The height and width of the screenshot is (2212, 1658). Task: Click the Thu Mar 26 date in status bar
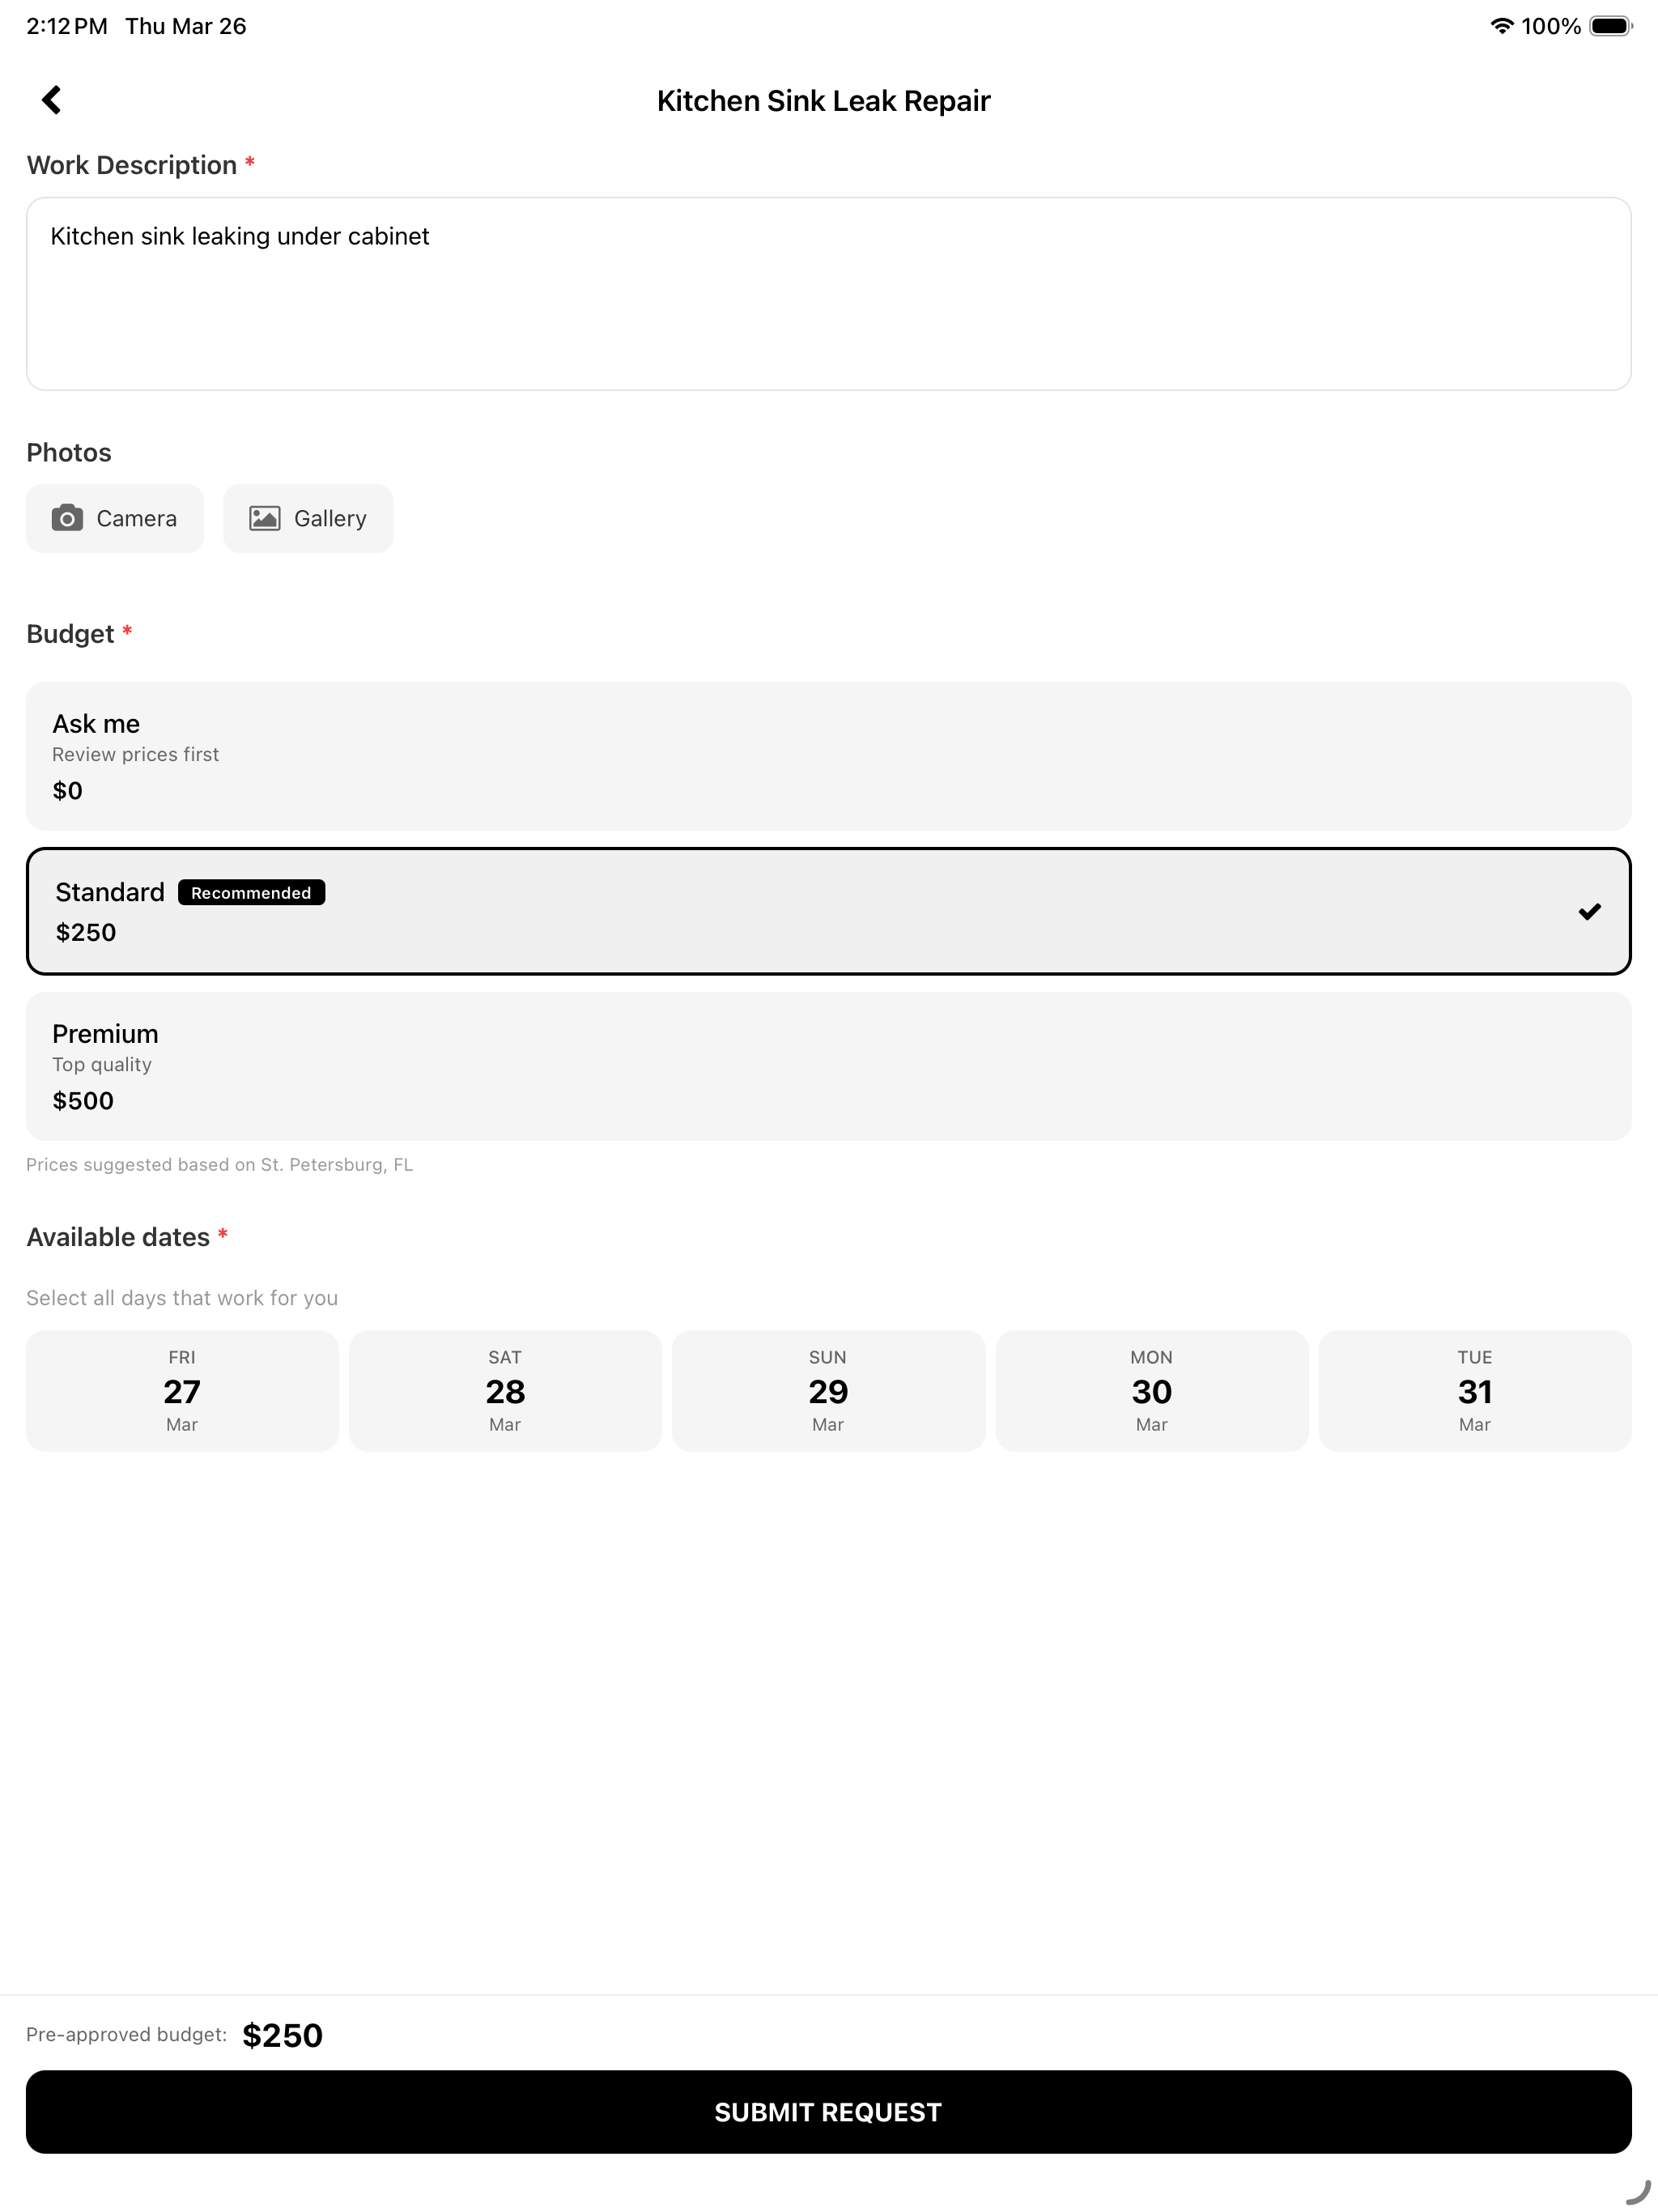(186, 26)
